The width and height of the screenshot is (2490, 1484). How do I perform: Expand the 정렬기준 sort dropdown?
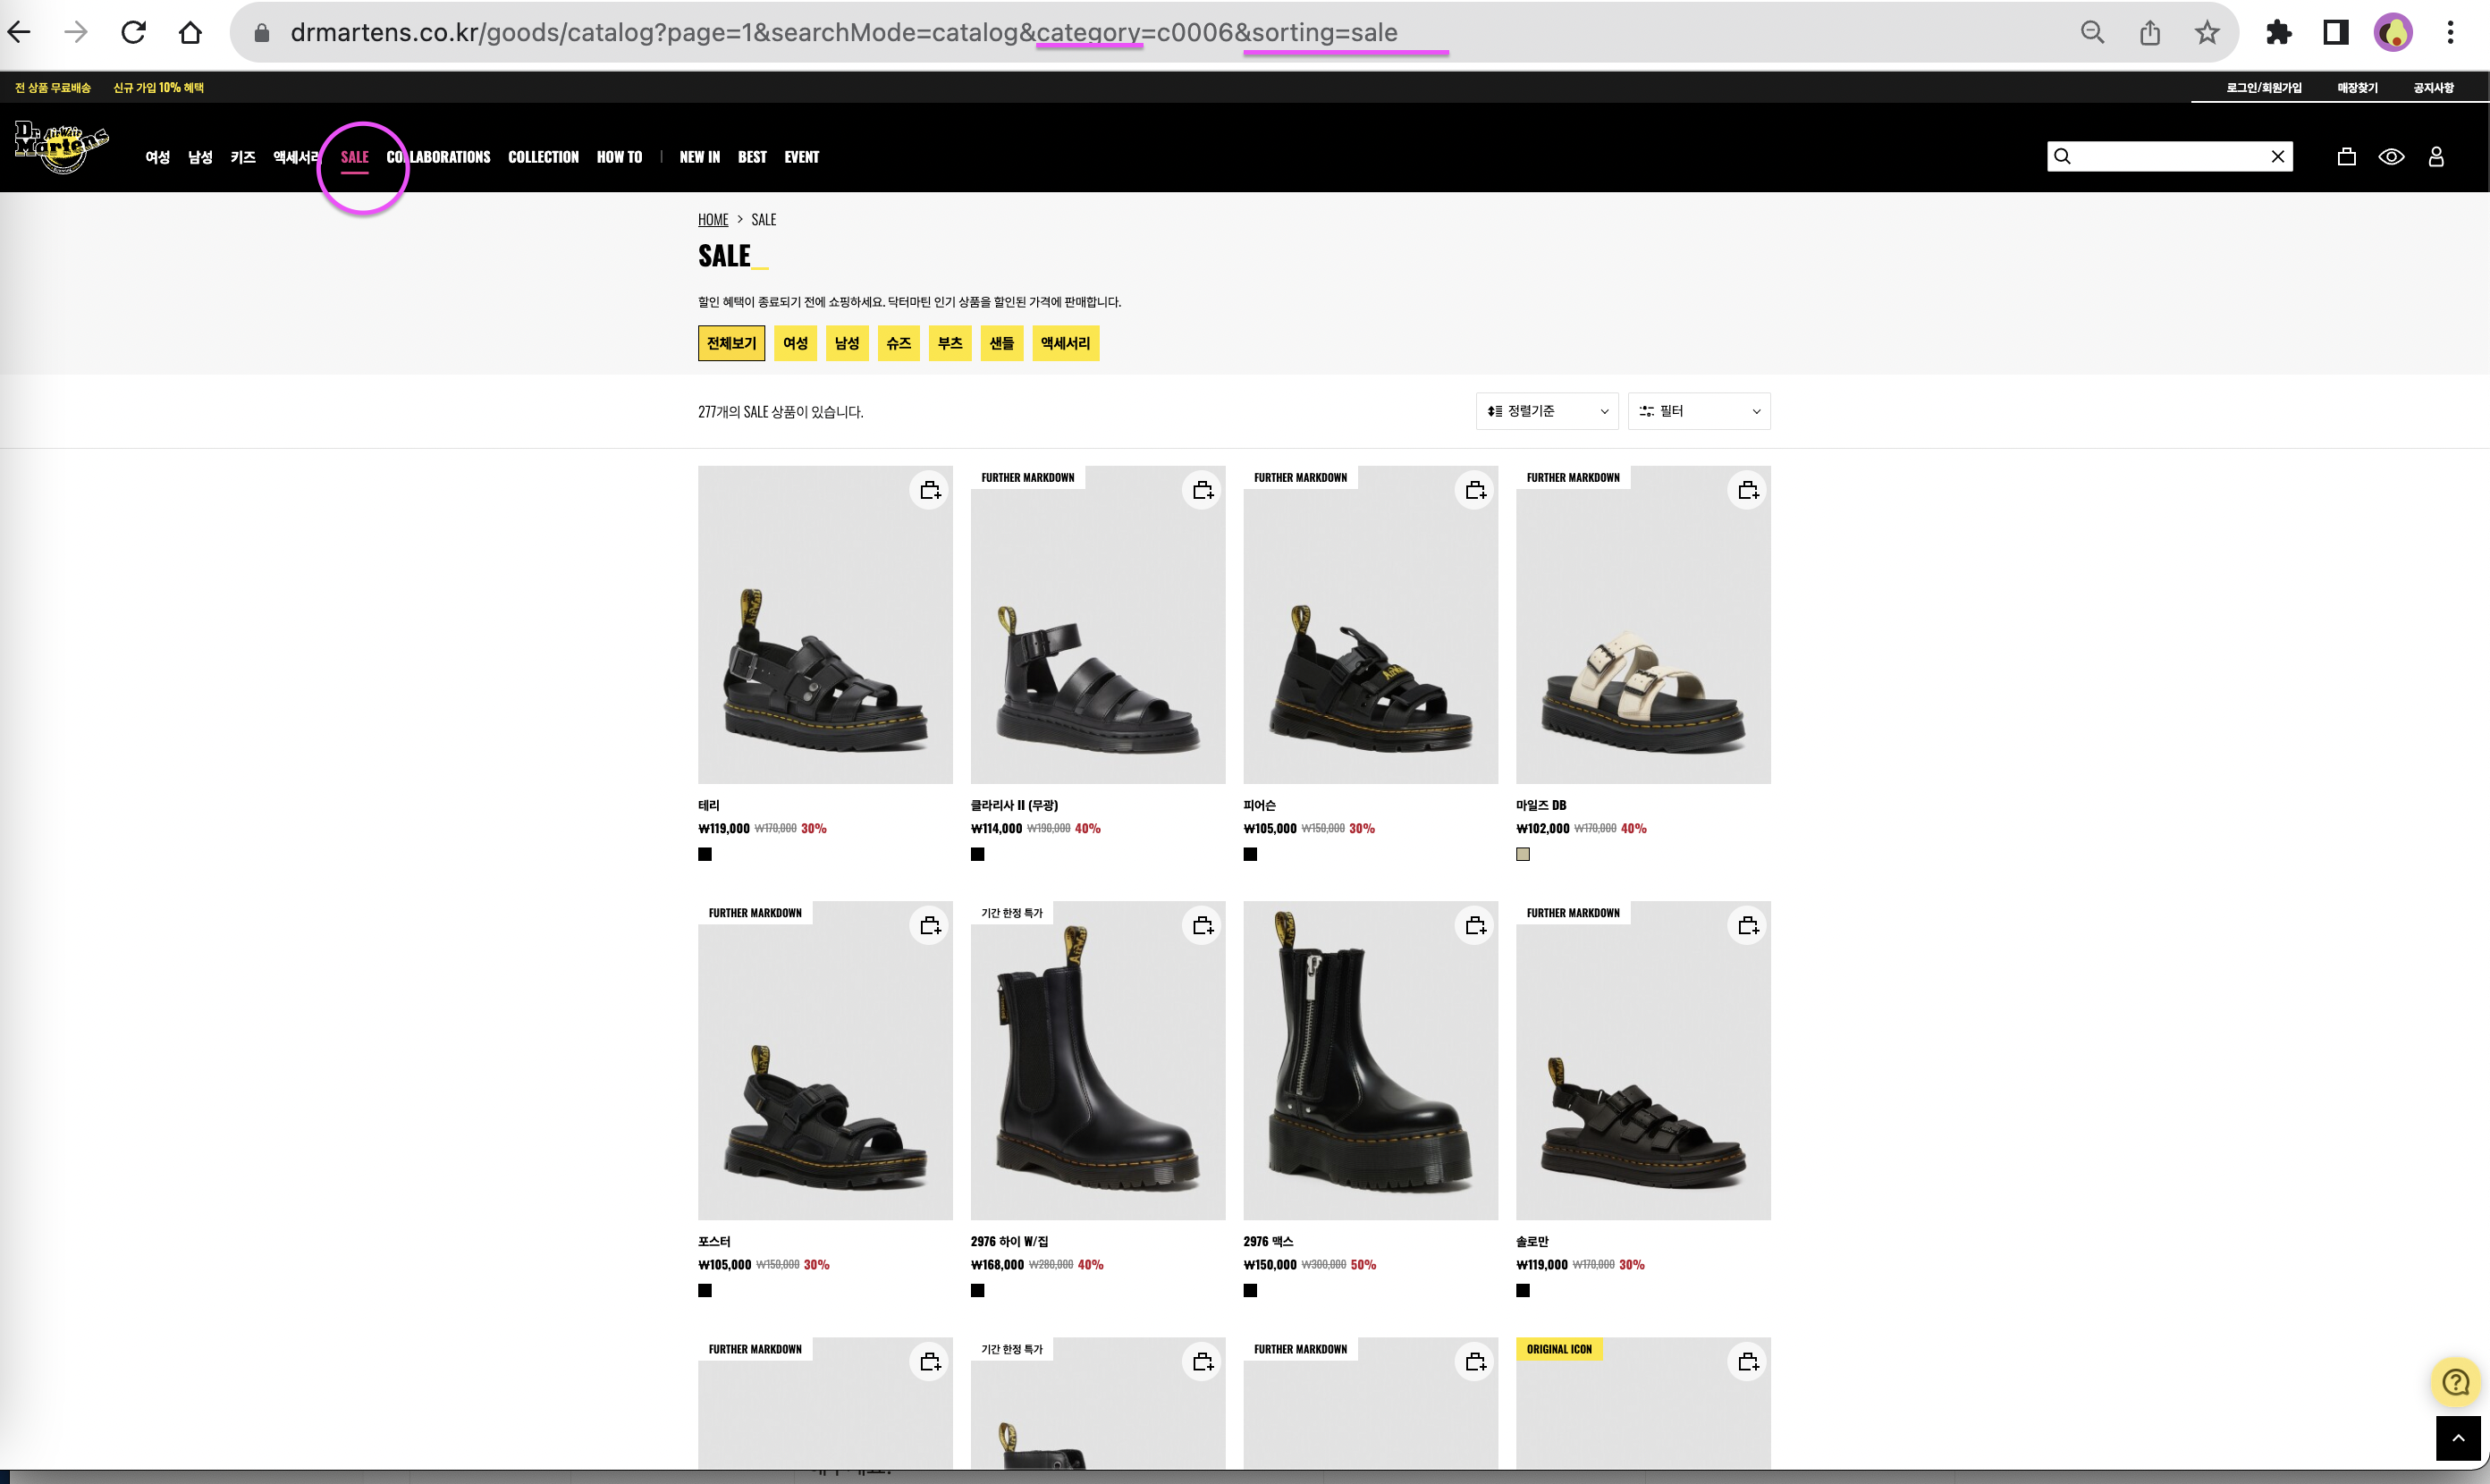pyautogui.click(x=1546, y=411)
